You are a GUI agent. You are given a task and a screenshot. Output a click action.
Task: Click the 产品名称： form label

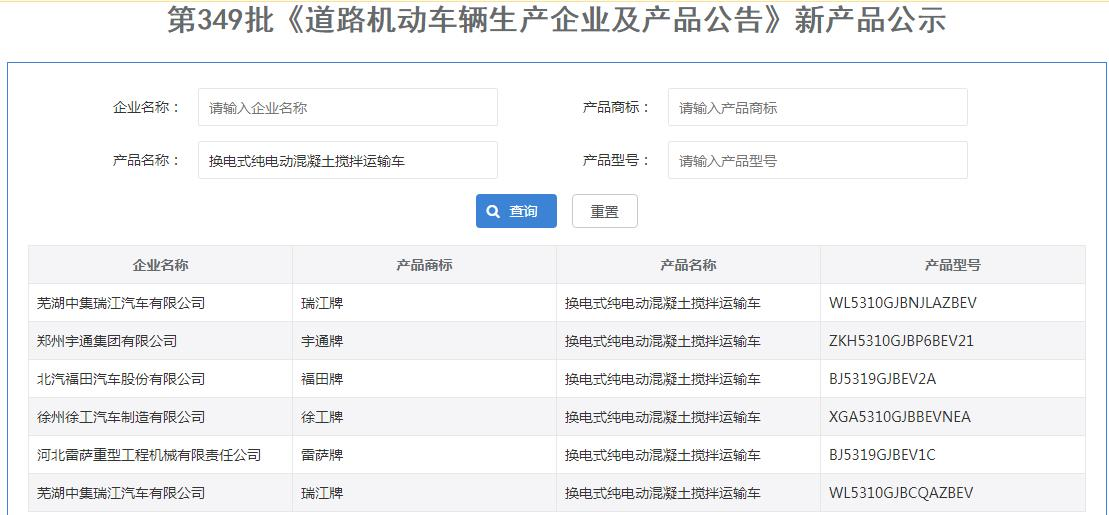click(x=146, y=160)
